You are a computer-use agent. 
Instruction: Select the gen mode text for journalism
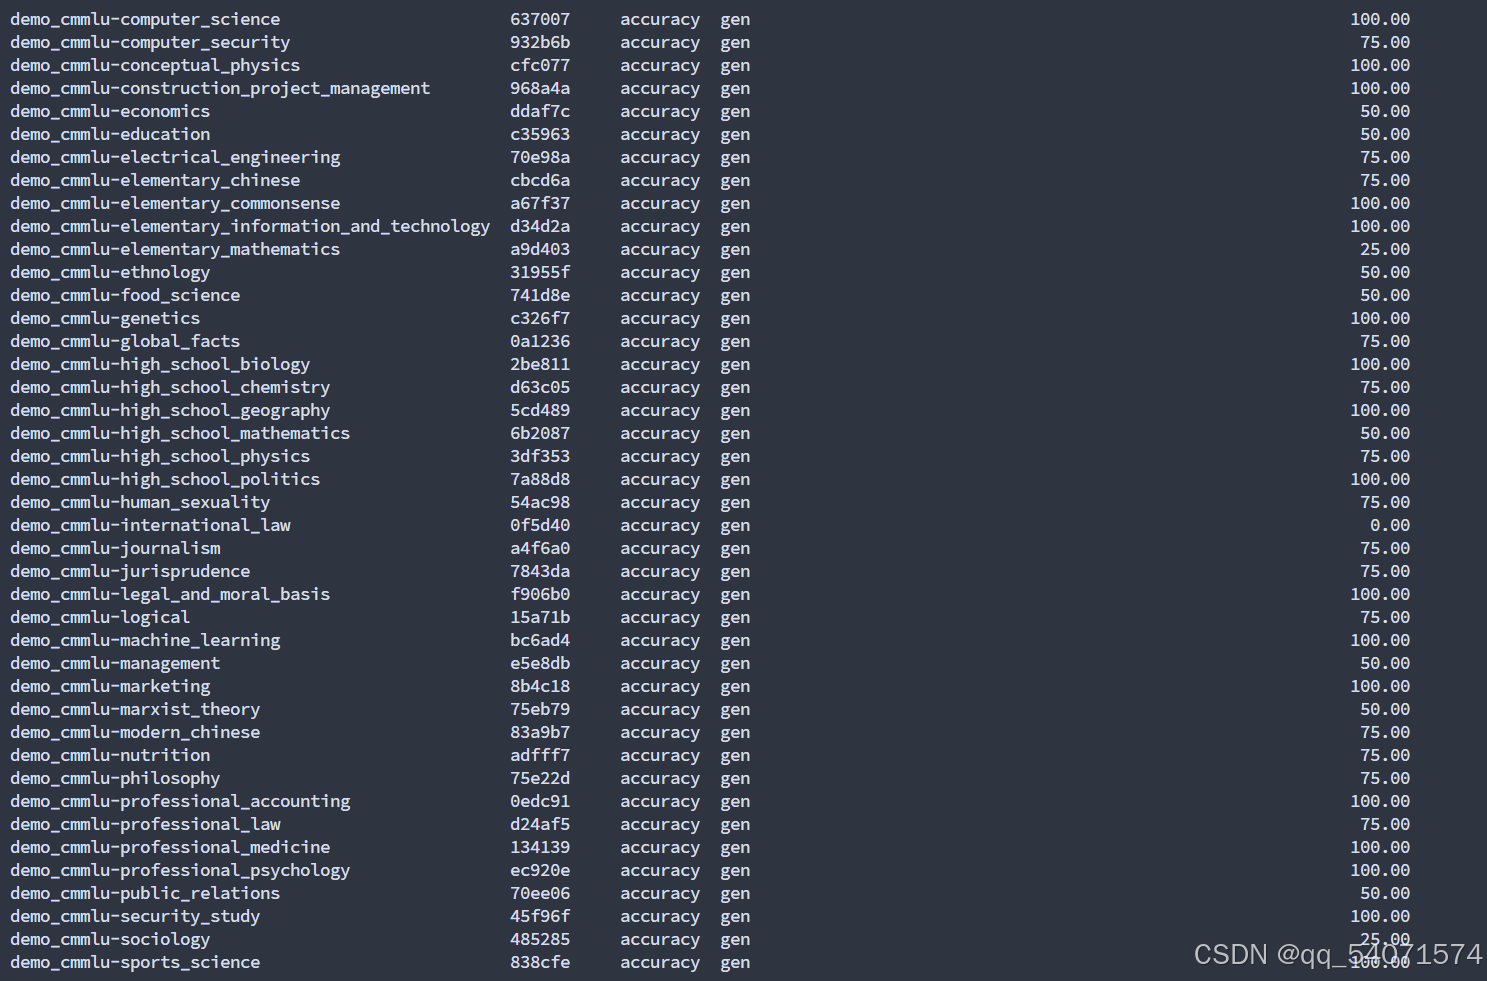(735, 548)
